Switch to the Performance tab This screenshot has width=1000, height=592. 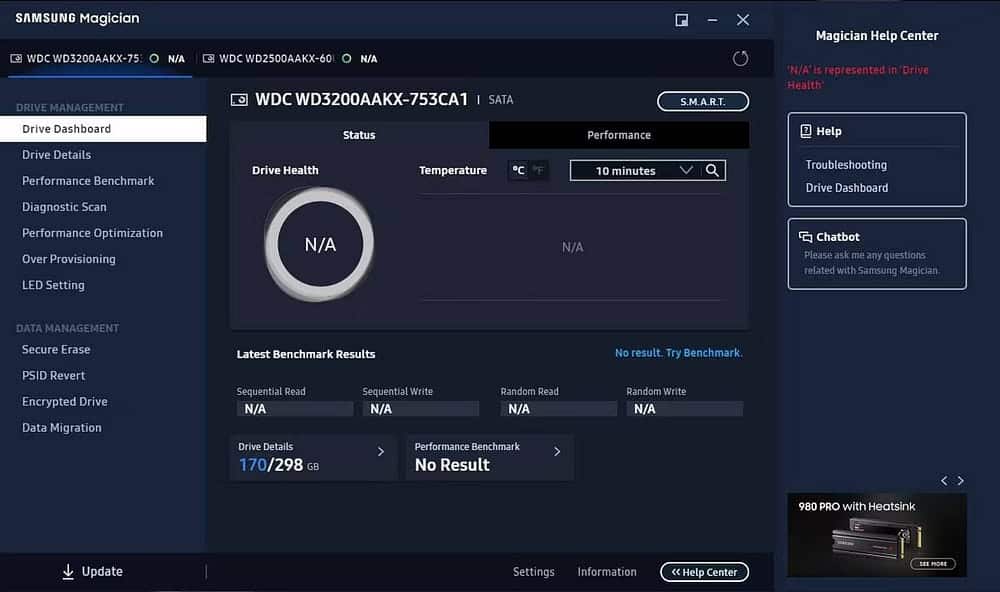click(x=618, y=133)
